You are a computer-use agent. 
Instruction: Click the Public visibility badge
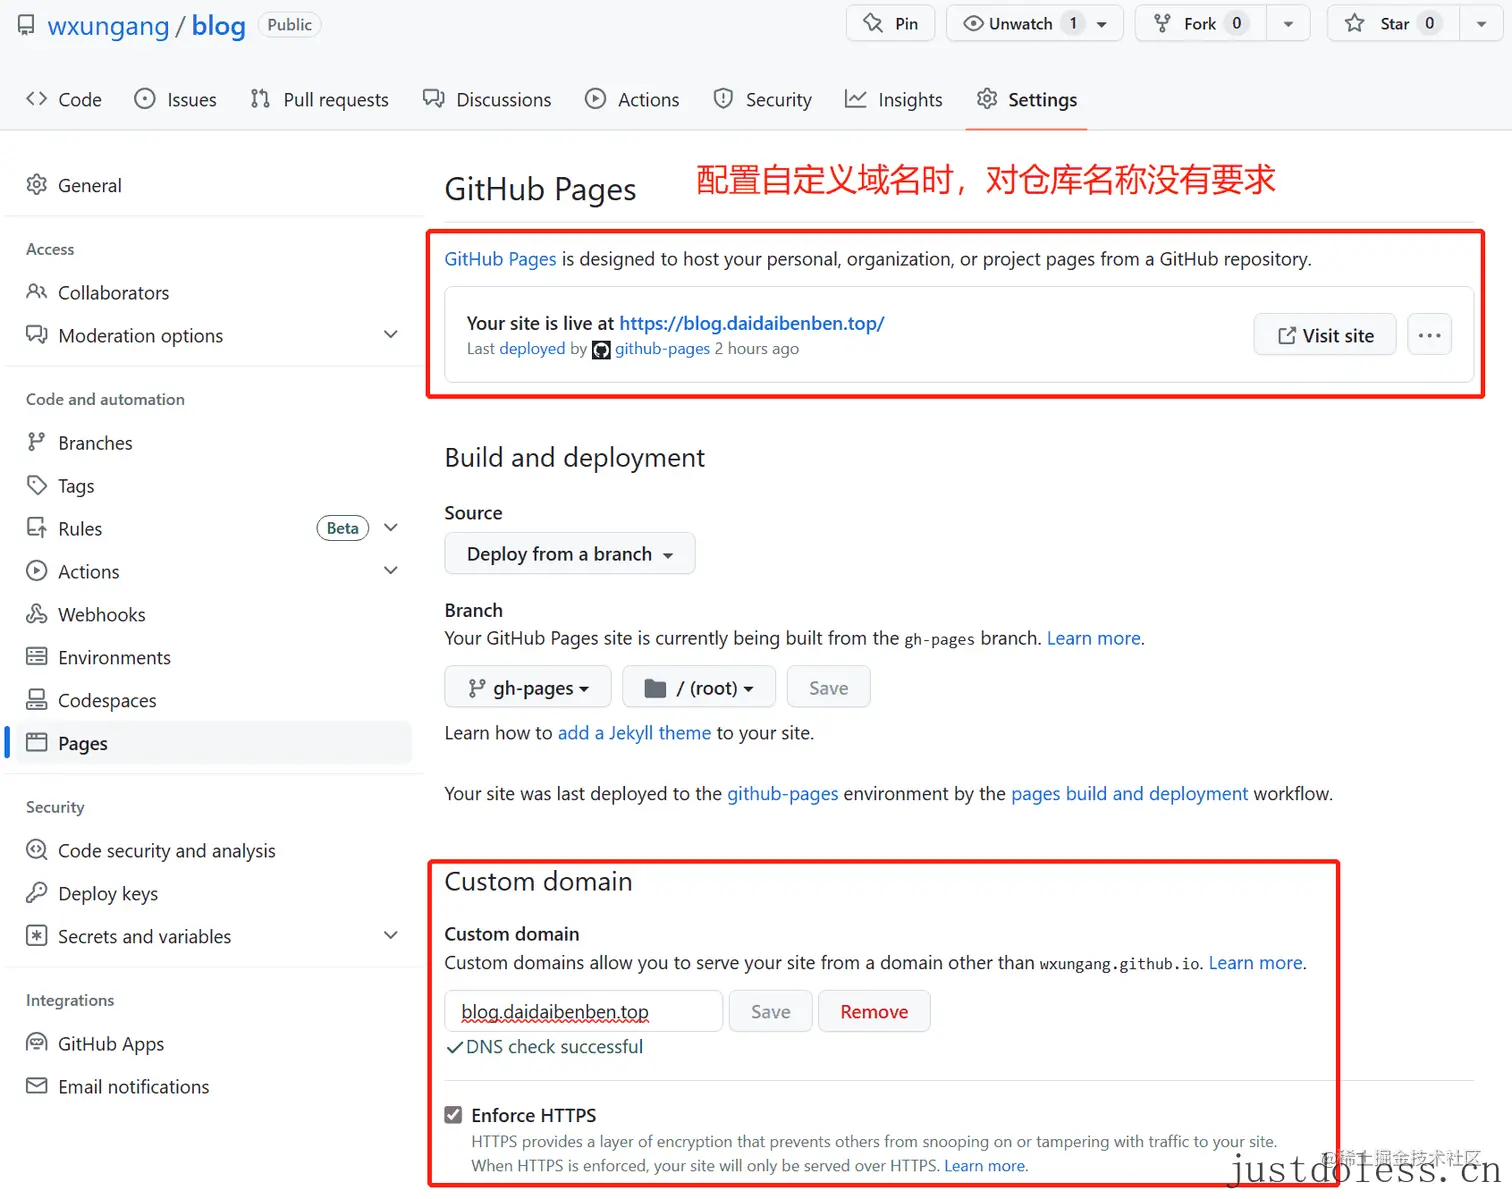point(290,24)
